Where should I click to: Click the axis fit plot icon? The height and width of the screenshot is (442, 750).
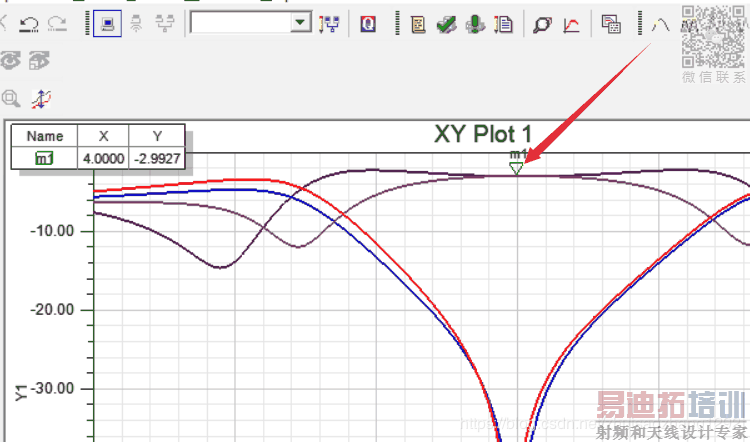(x=41, y=99)
